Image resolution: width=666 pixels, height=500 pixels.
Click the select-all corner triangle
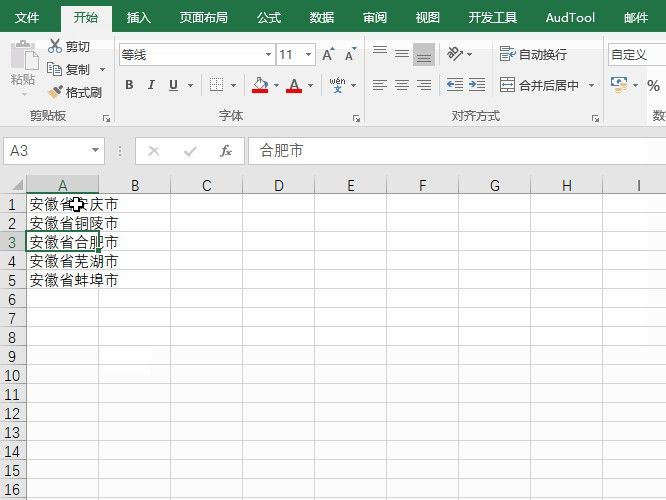17,185
